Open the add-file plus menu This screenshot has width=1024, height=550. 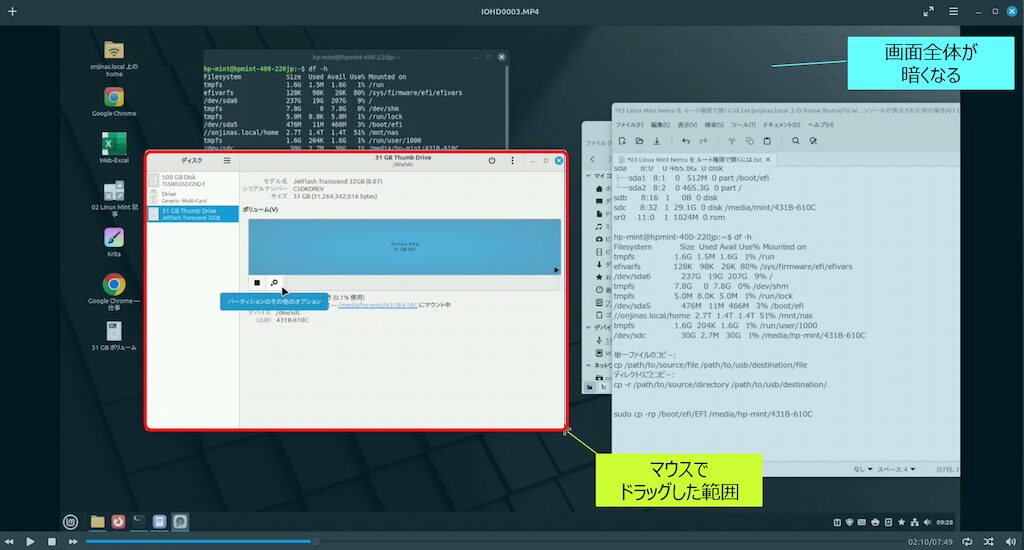tap(12, 11)
